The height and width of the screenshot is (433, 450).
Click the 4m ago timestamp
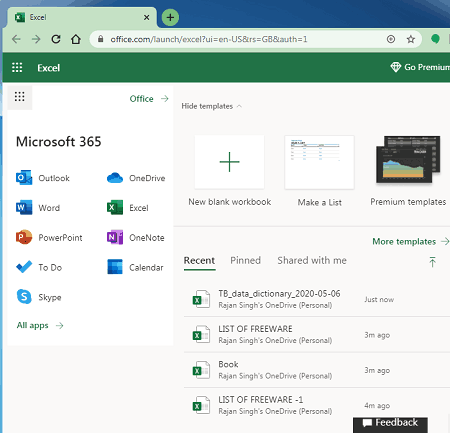377,405
